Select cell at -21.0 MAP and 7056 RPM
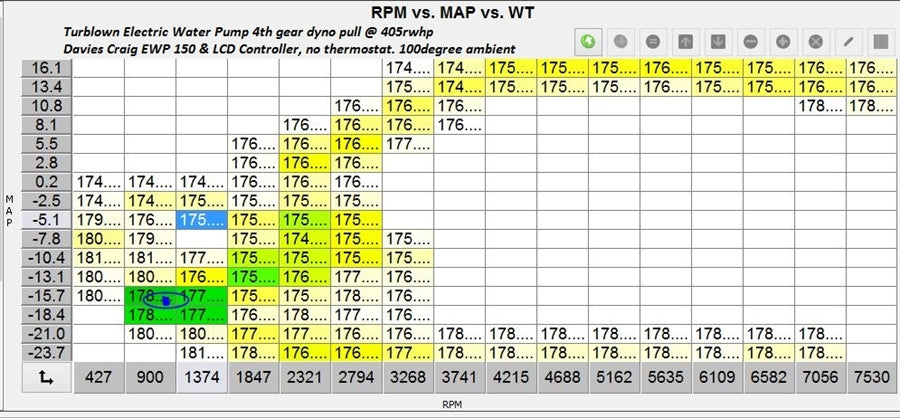Screen dimensions: 900x418 tap(820, 334)
